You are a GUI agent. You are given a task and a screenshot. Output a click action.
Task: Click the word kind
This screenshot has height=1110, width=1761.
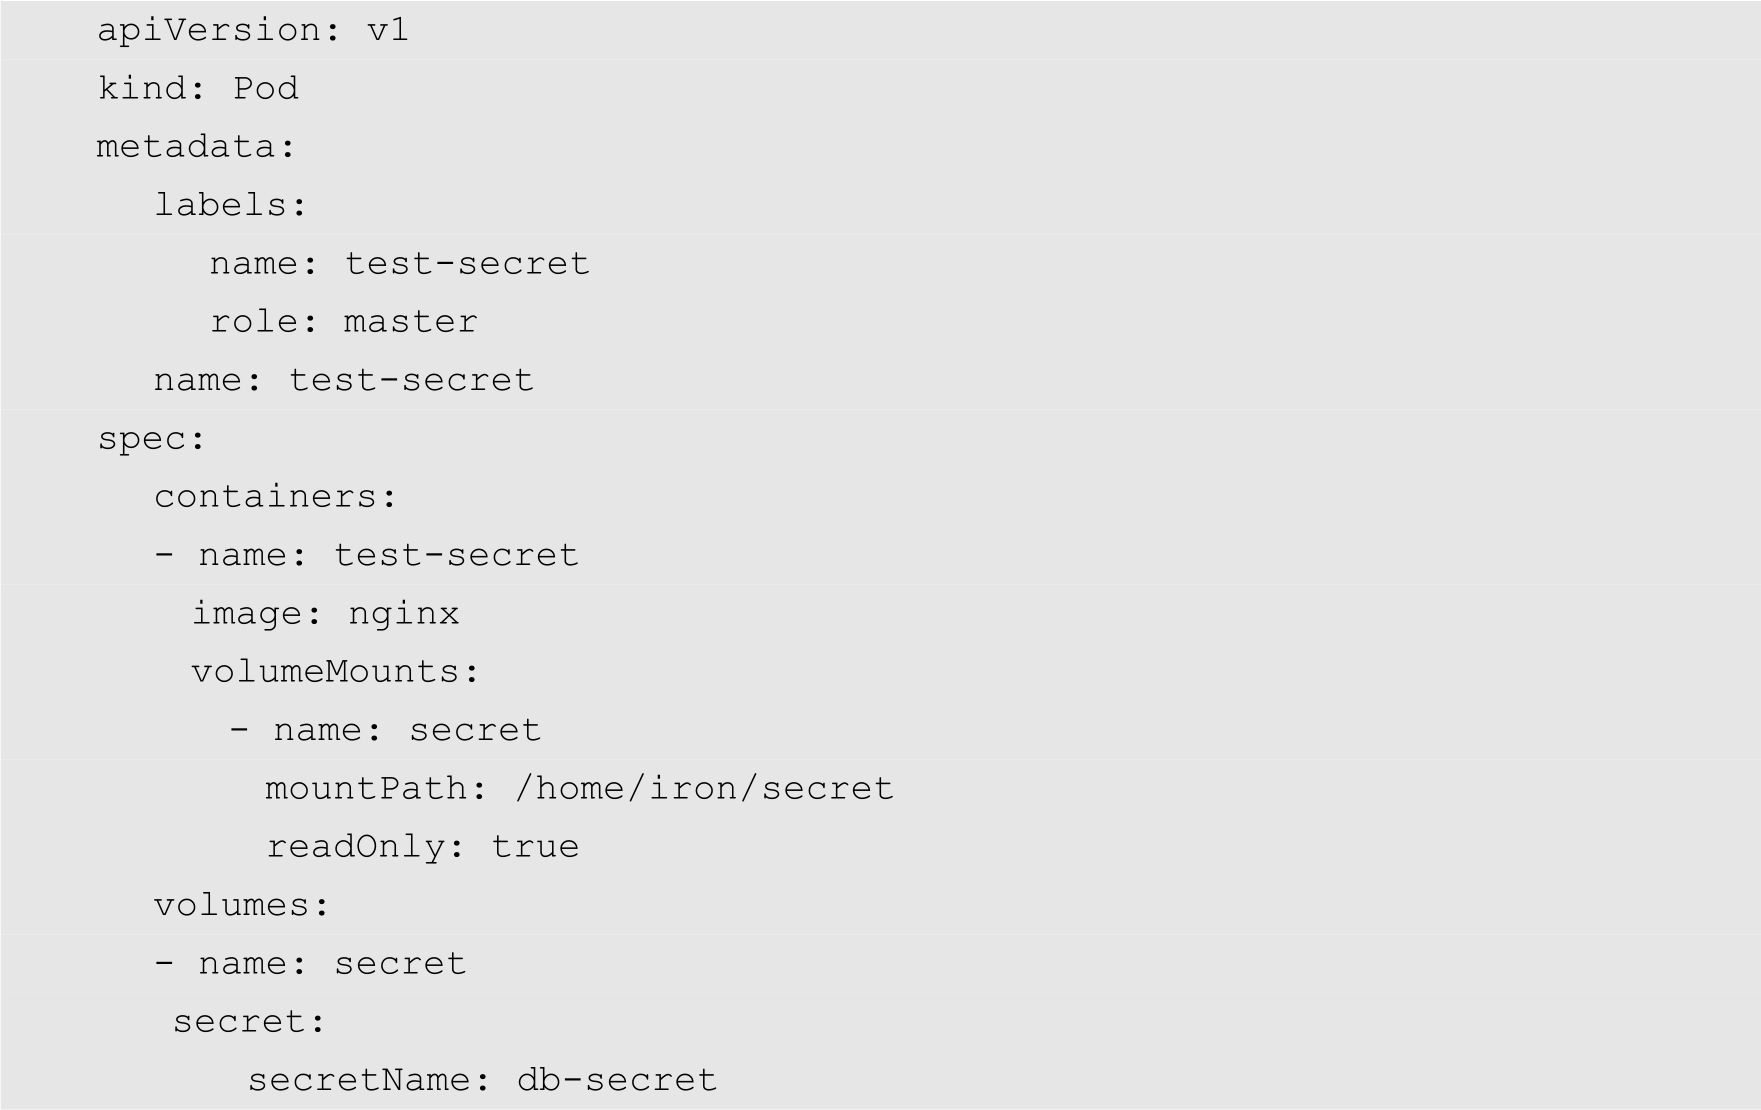click(142, 88)
